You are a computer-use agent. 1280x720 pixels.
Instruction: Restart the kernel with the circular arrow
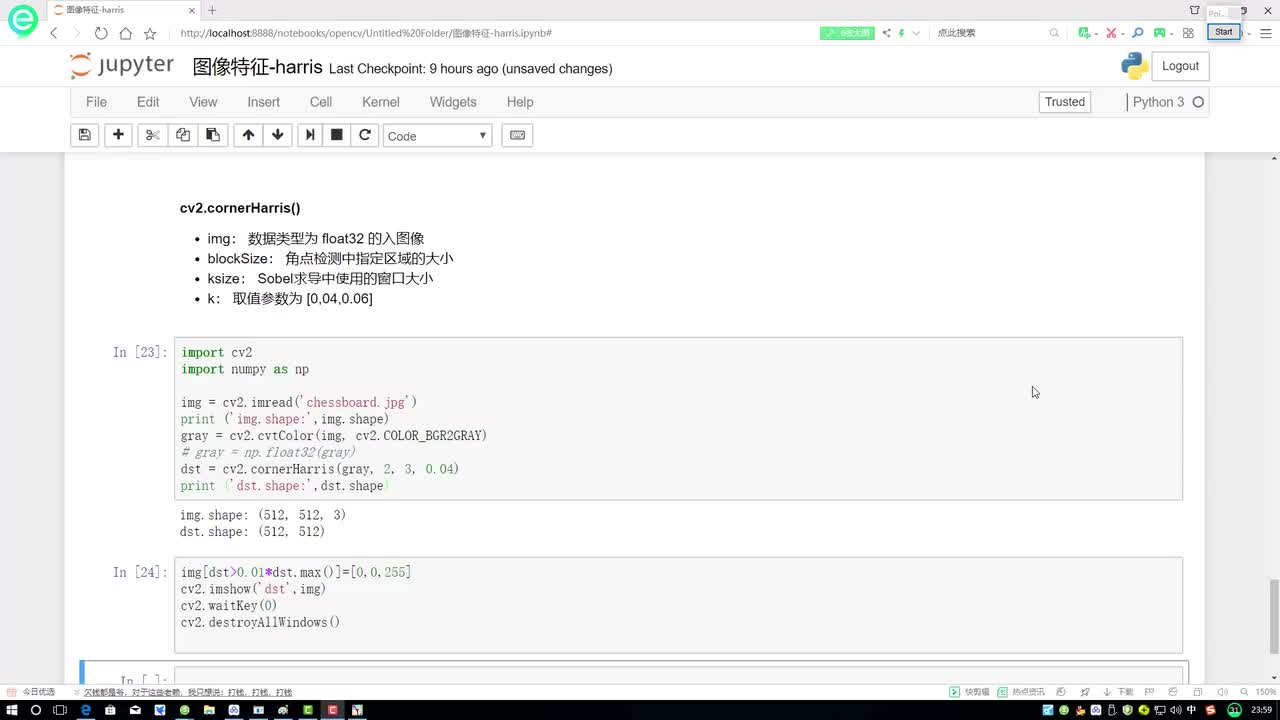point(365,135)
